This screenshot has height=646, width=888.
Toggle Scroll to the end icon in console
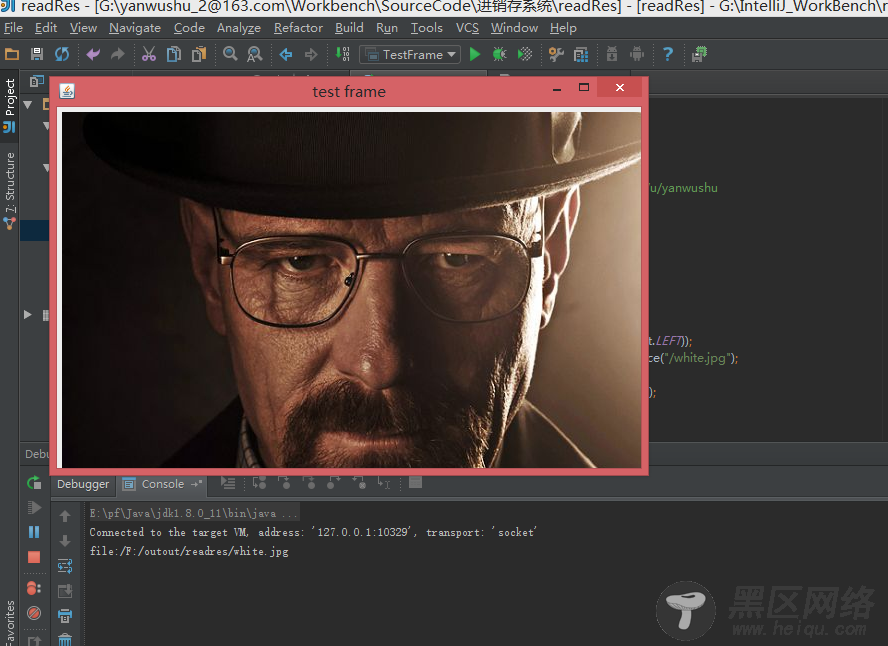(65, 591)
